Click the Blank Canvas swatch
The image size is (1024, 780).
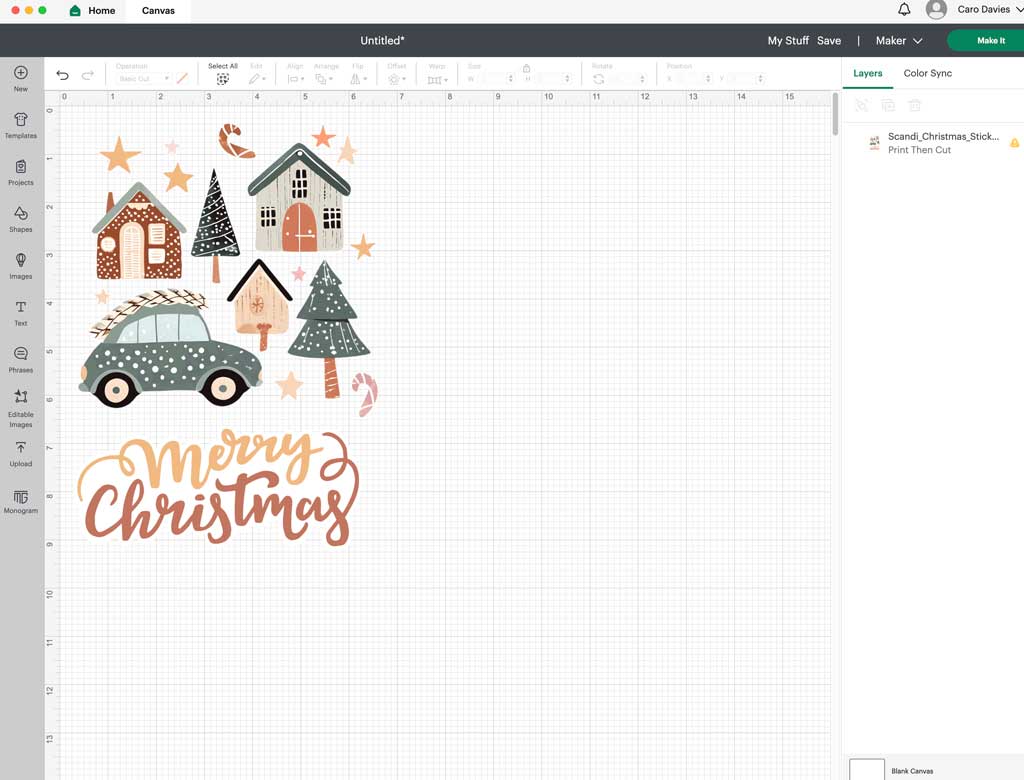pyautogui.click(x=867, y=770)
